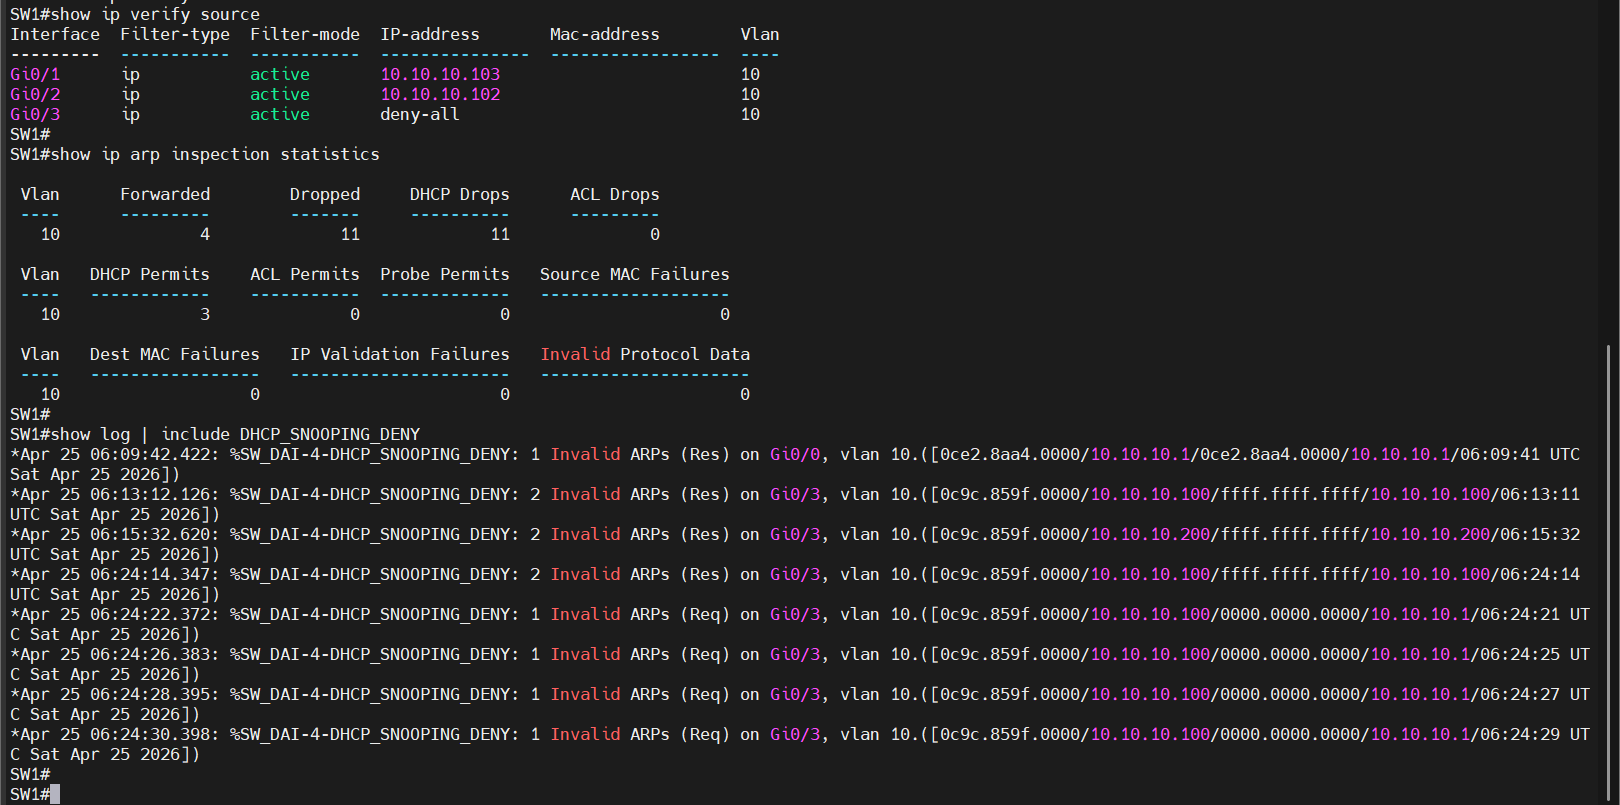Click the 'ACL Permits' header

pyautogui.click(x=305, y=274)
